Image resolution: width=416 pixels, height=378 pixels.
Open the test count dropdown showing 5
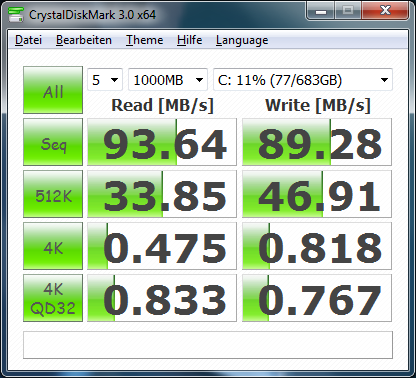pyautogui.click(x=105, y=80)
